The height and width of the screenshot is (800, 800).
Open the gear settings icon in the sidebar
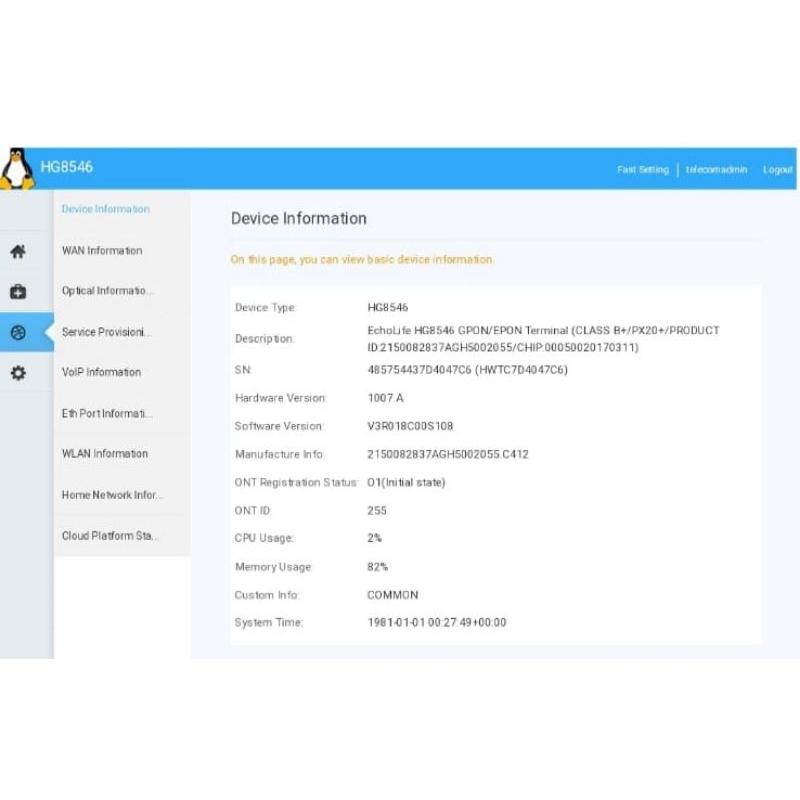[x=18, y=373]
